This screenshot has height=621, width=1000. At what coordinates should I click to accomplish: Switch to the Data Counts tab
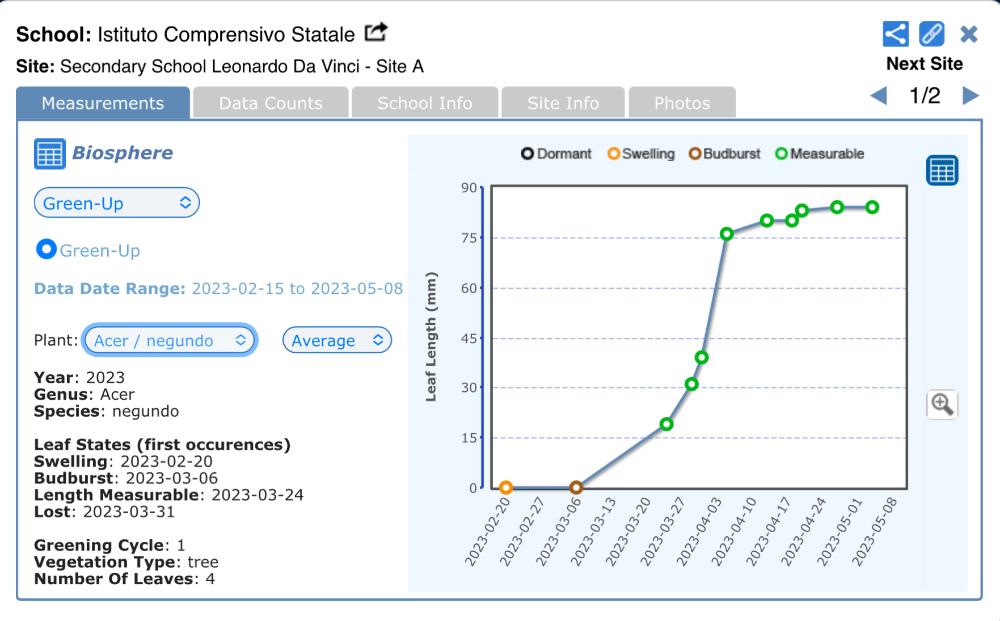(x=270, y=103)
